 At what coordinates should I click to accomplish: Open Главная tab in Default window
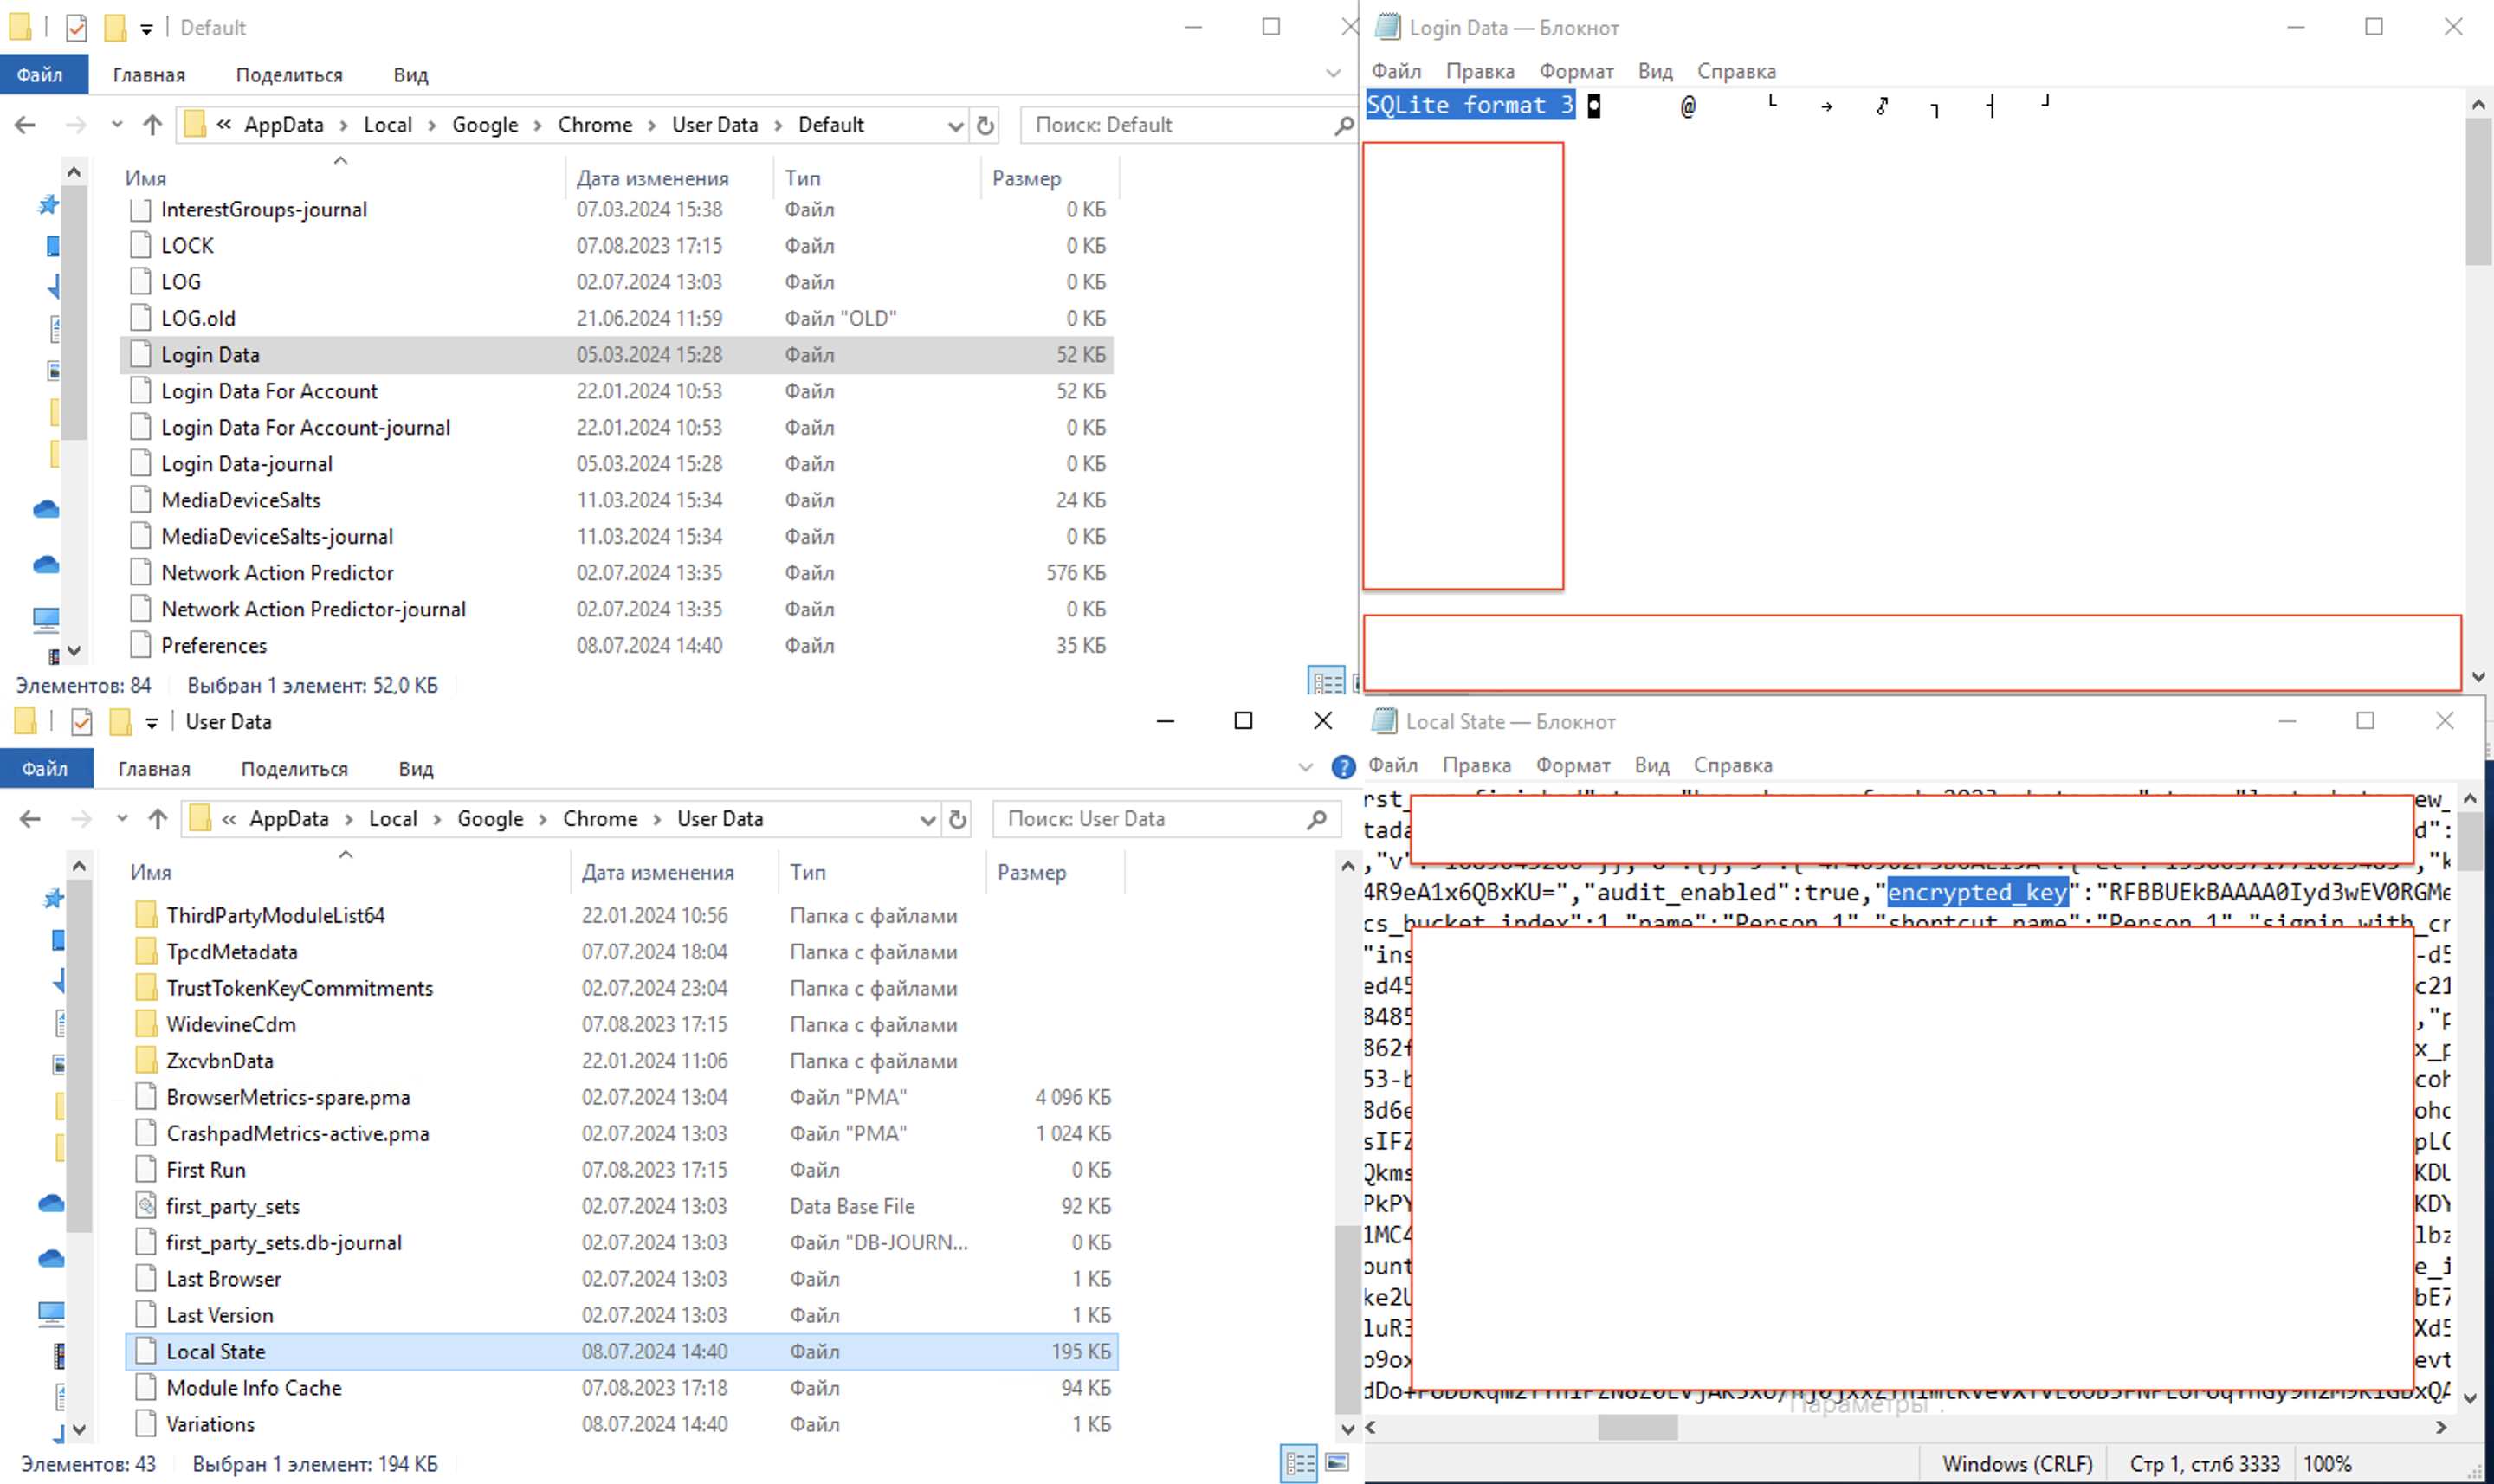coord(149,75)
